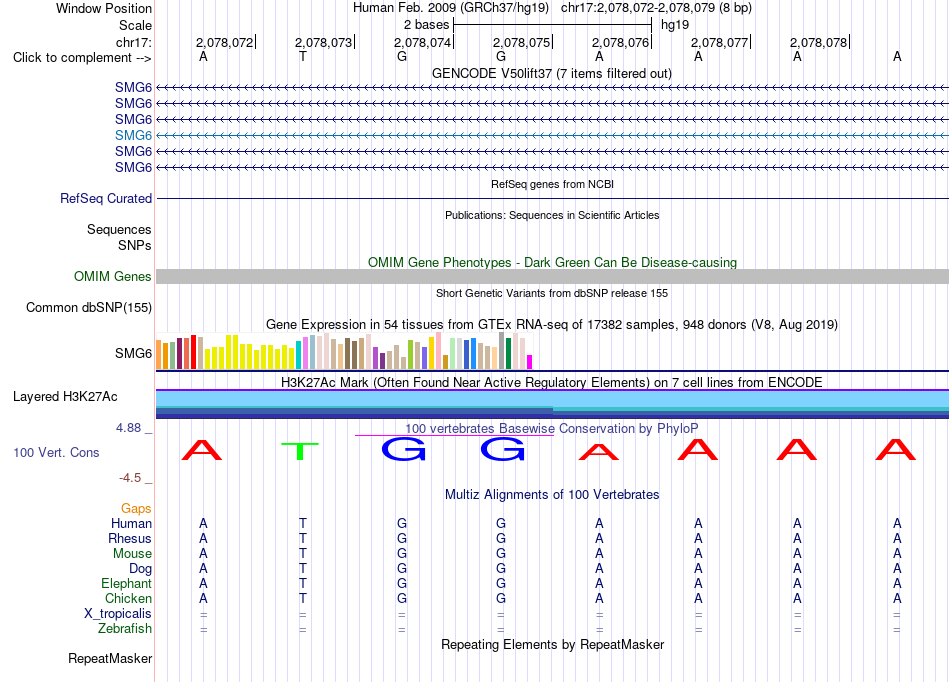The image size is (950, 682).
Task: Open the H3K27Ac Mark ENCODE track title
Action: [x=552, y=383]
